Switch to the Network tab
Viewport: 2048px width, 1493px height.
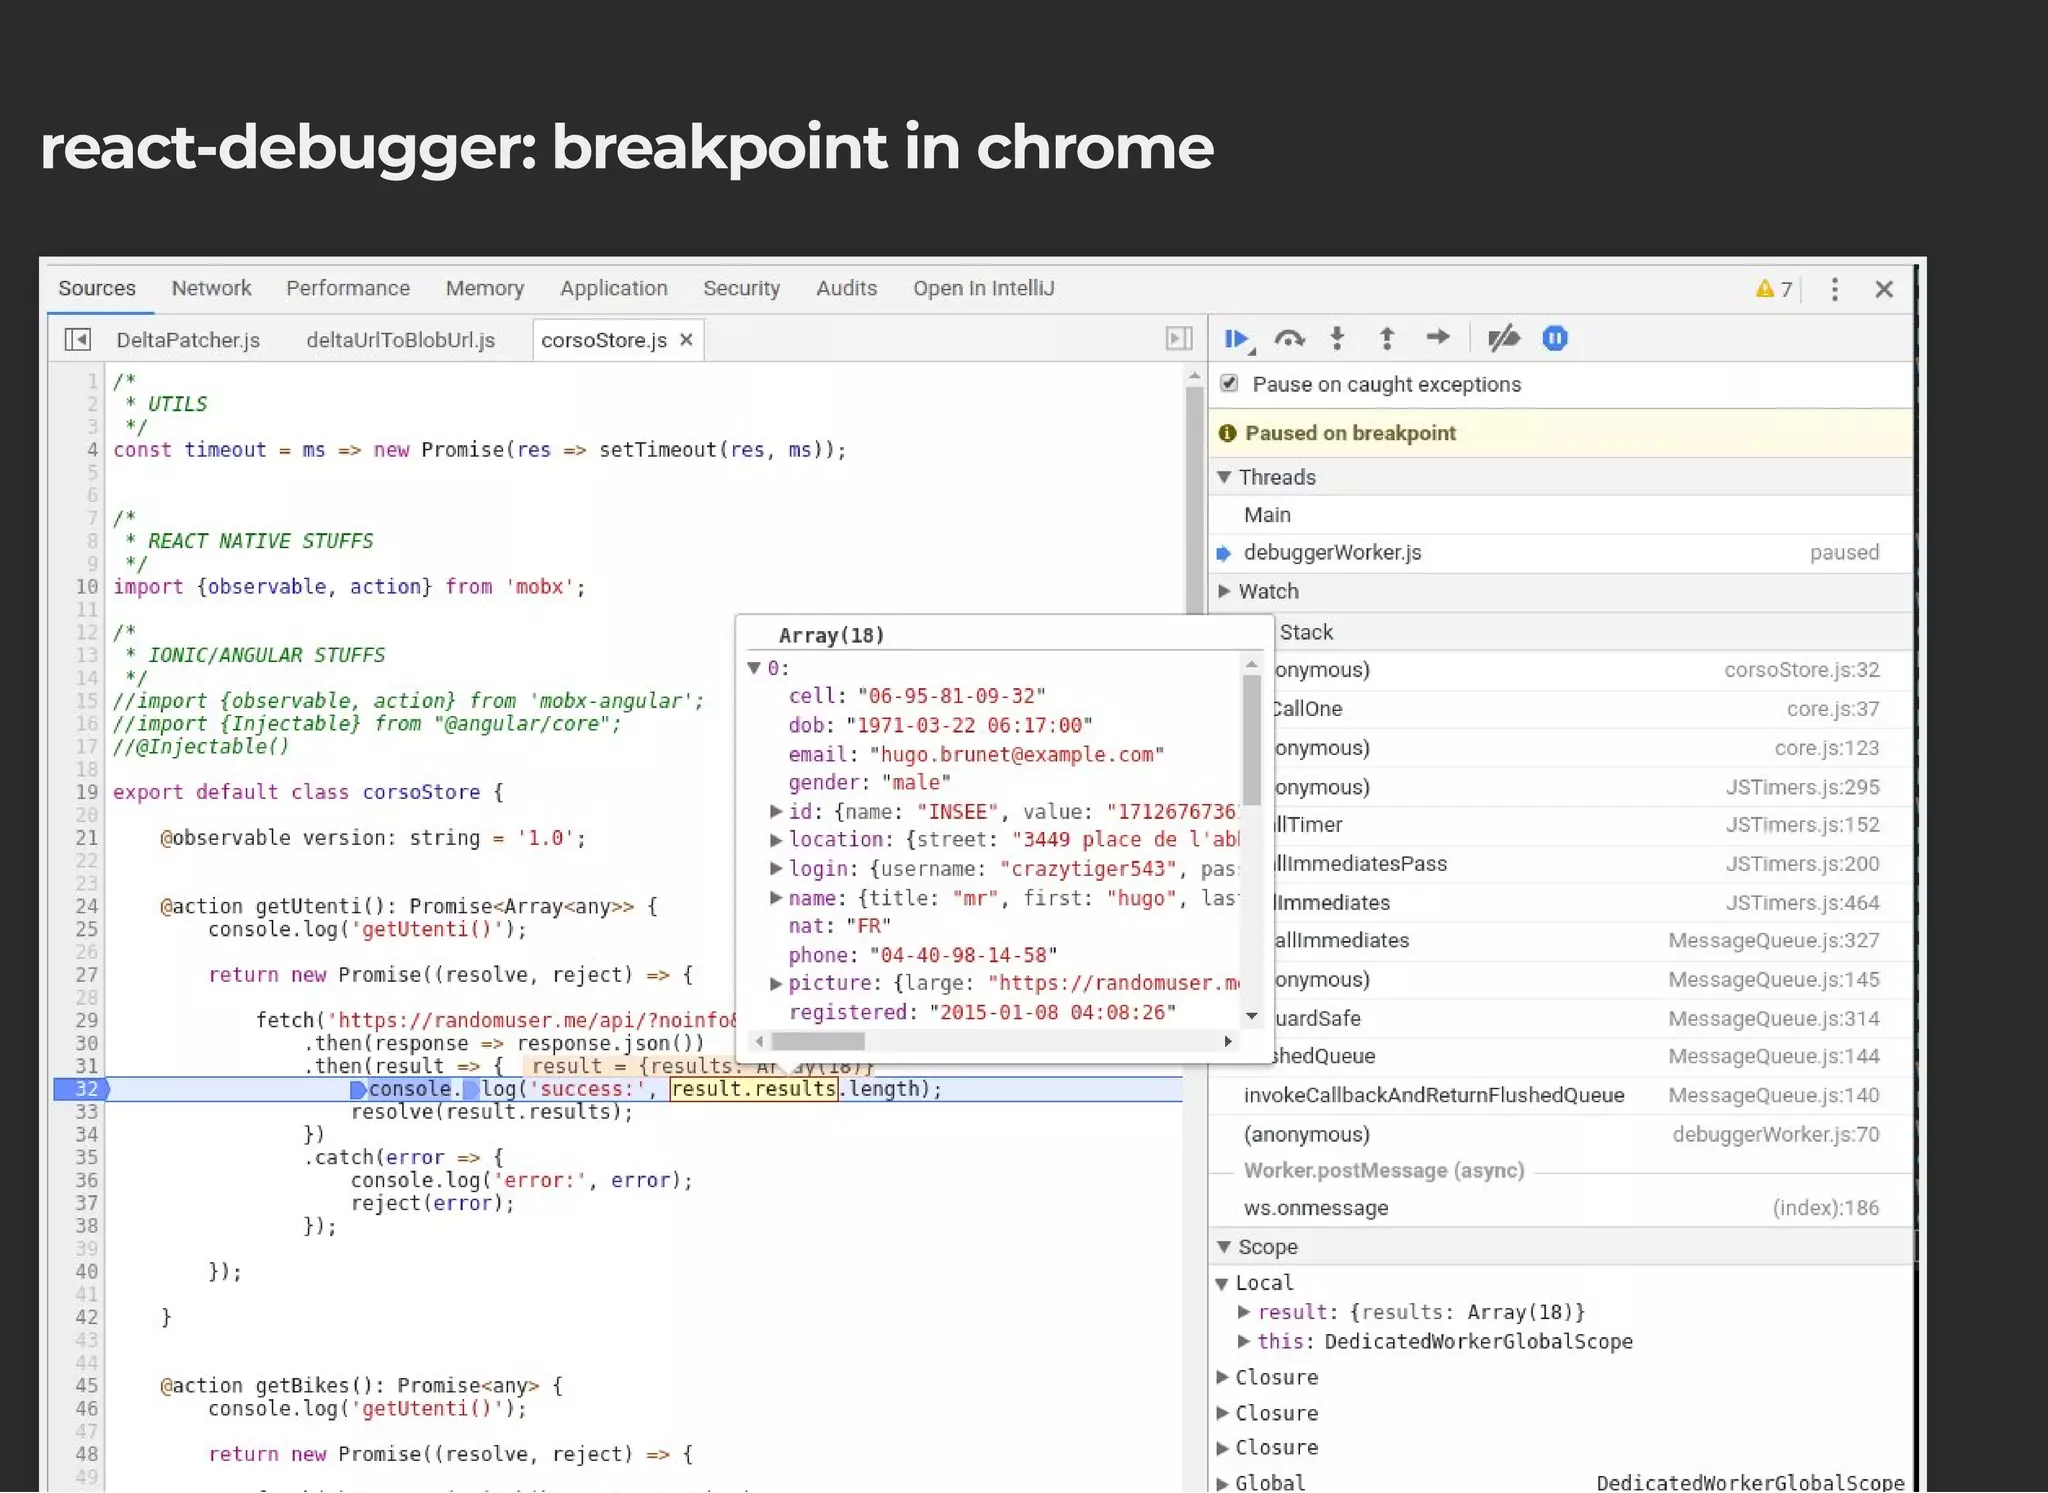click(211, 288)
